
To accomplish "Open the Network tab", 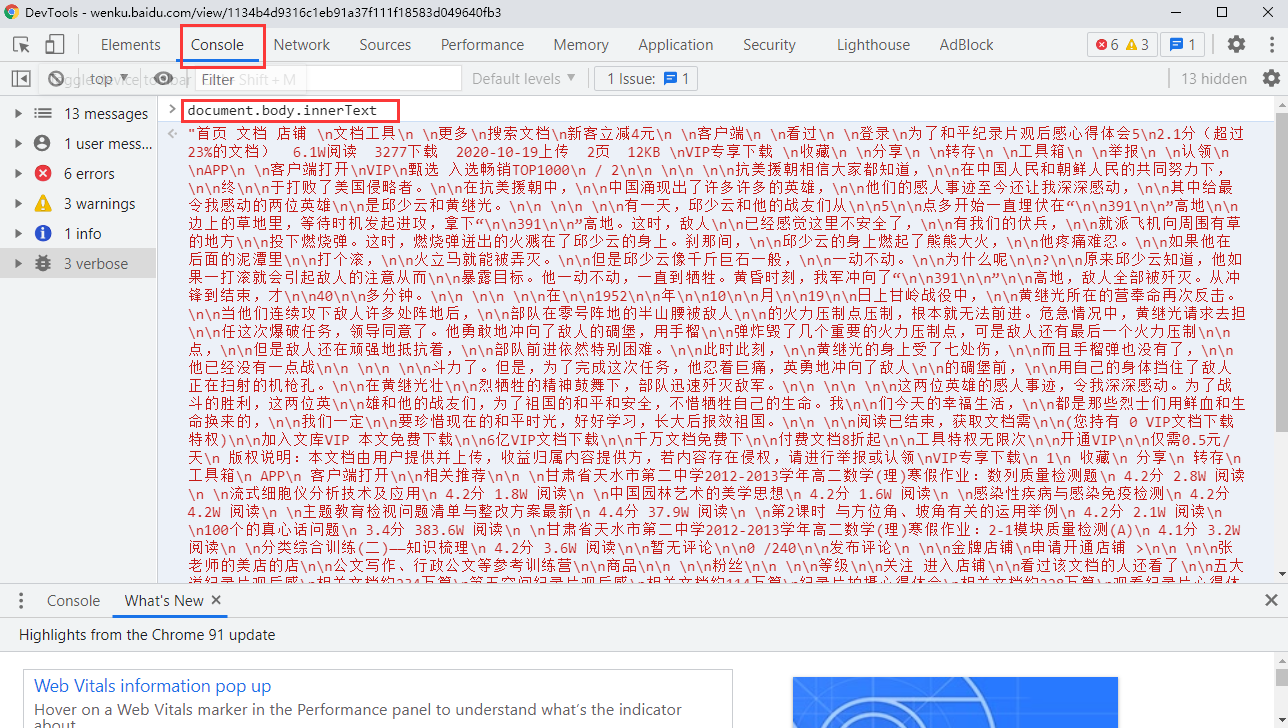I will [302, 45].
